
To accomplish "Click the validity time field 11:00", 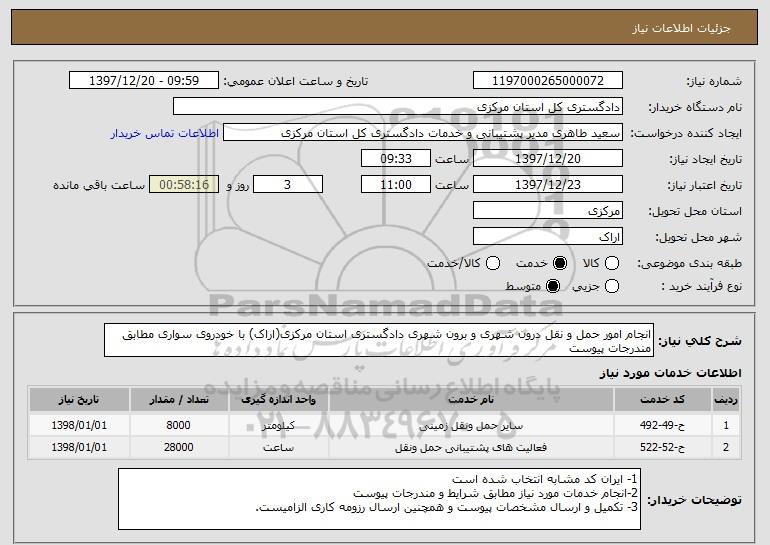I will click(396, 185).
